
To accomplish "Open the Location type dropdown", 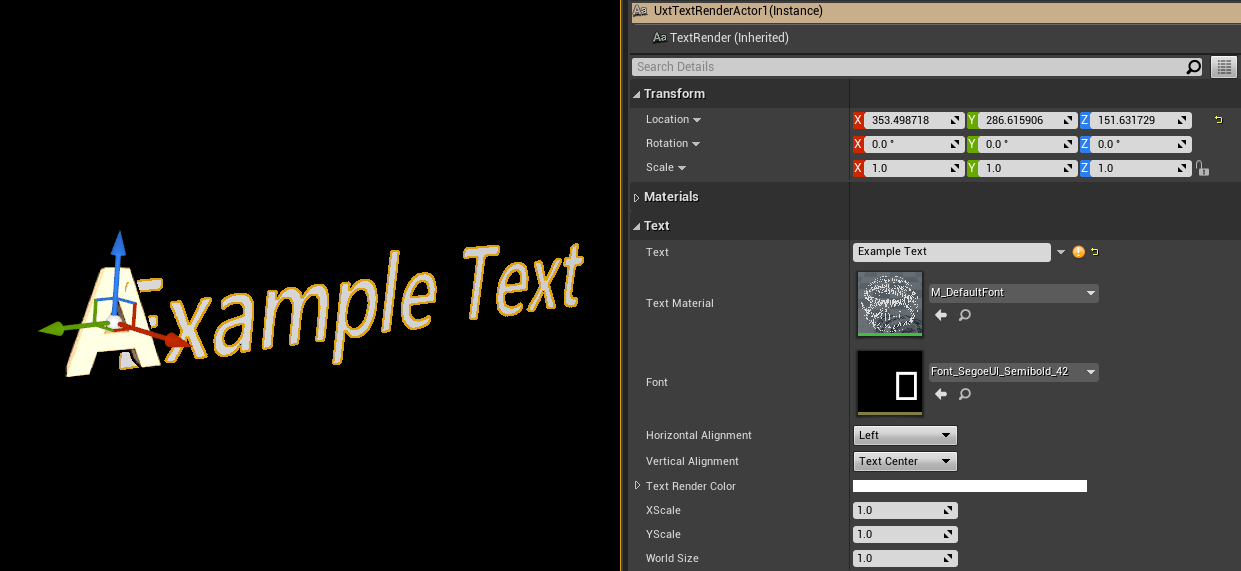I will click(697, 120).
